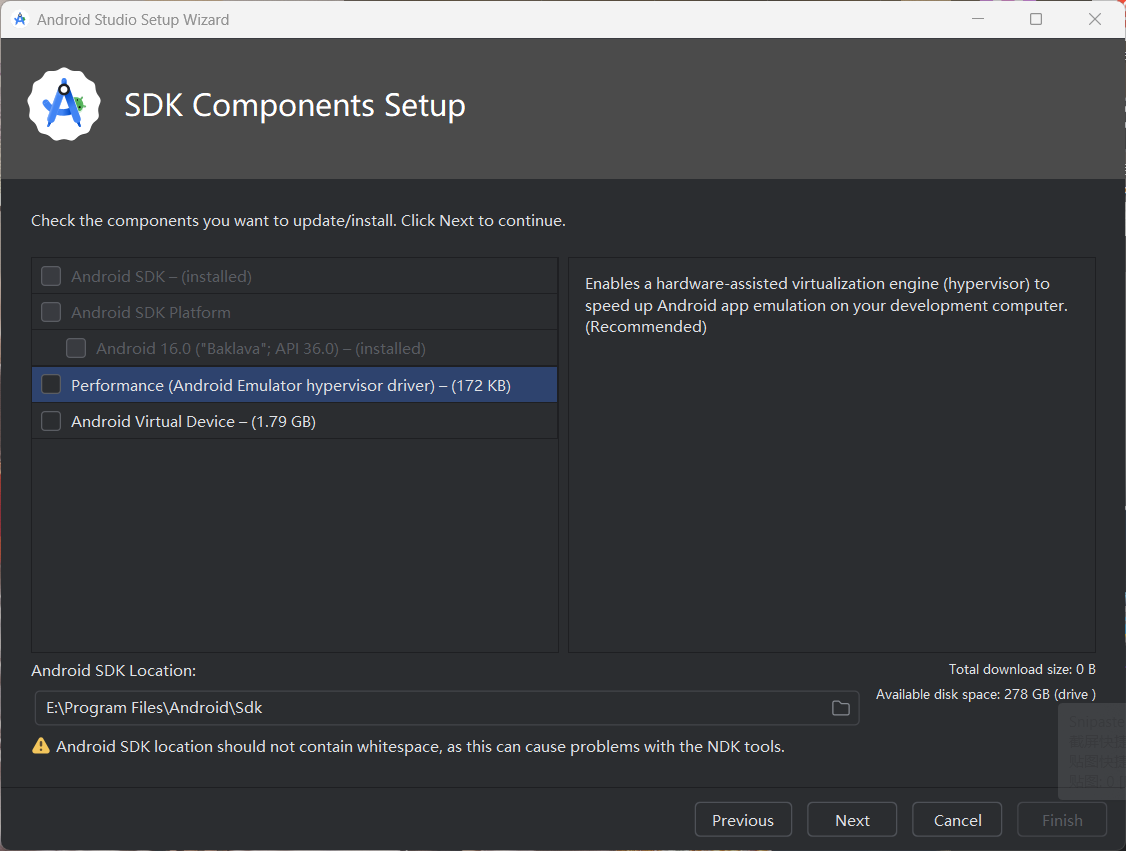This screenshot has width=1126, height=851.
Task: Open the SDK location folder browser
Action: click(840, 708)
